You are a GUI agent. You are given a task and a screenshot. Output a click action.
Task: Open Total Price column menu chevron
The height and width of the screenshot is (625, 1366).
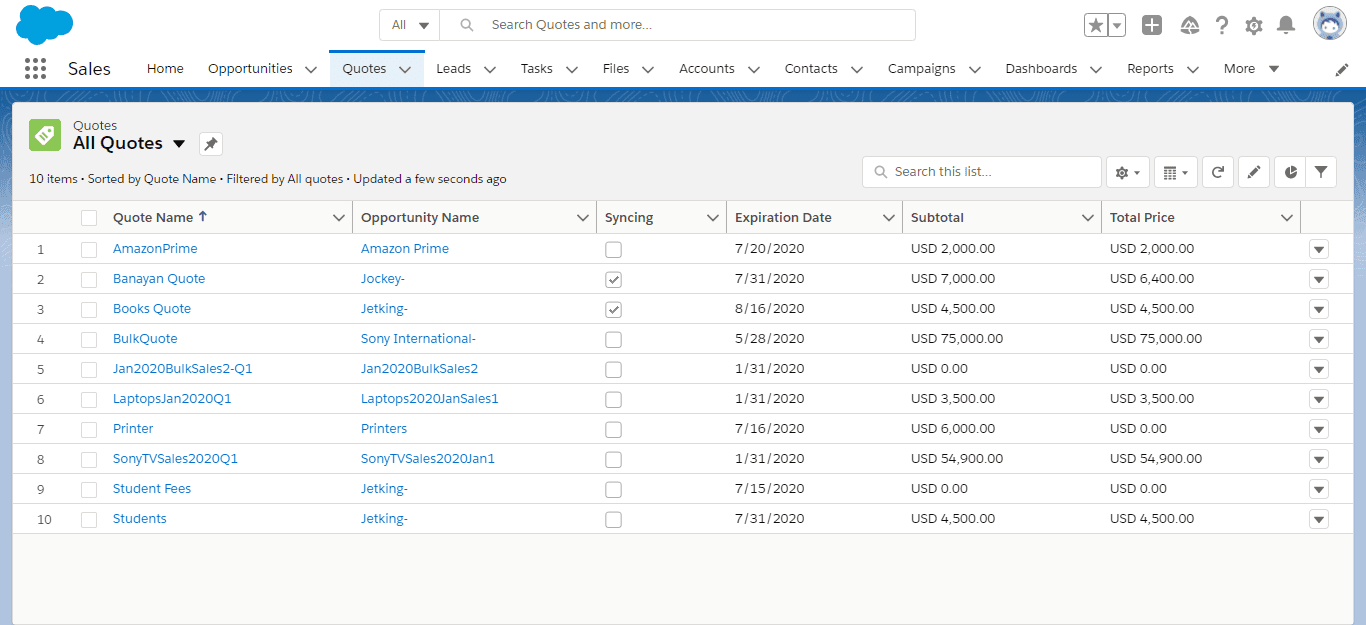[1287, 218]
